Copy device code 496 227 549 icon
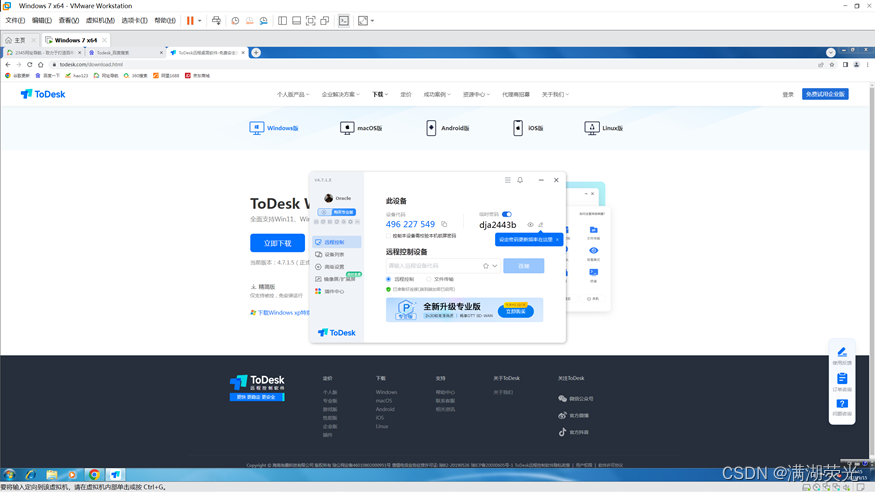The width and height of the screenshot is (875, 492). [444, 224]
